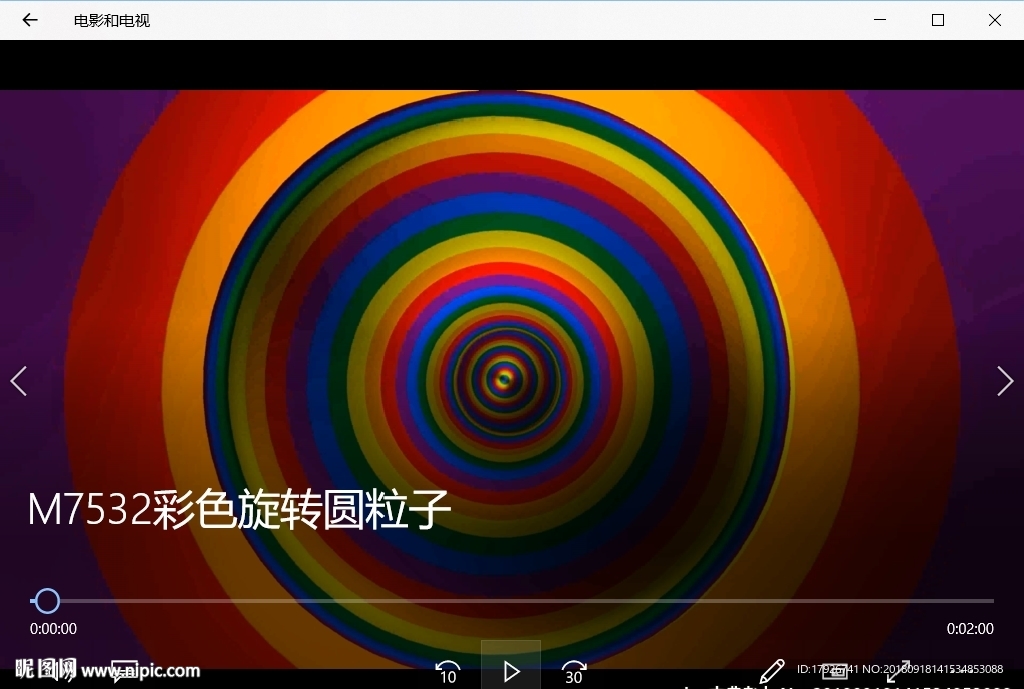Maximize the 电影和电视 window
1024x689 pixels.
point(938,20)
